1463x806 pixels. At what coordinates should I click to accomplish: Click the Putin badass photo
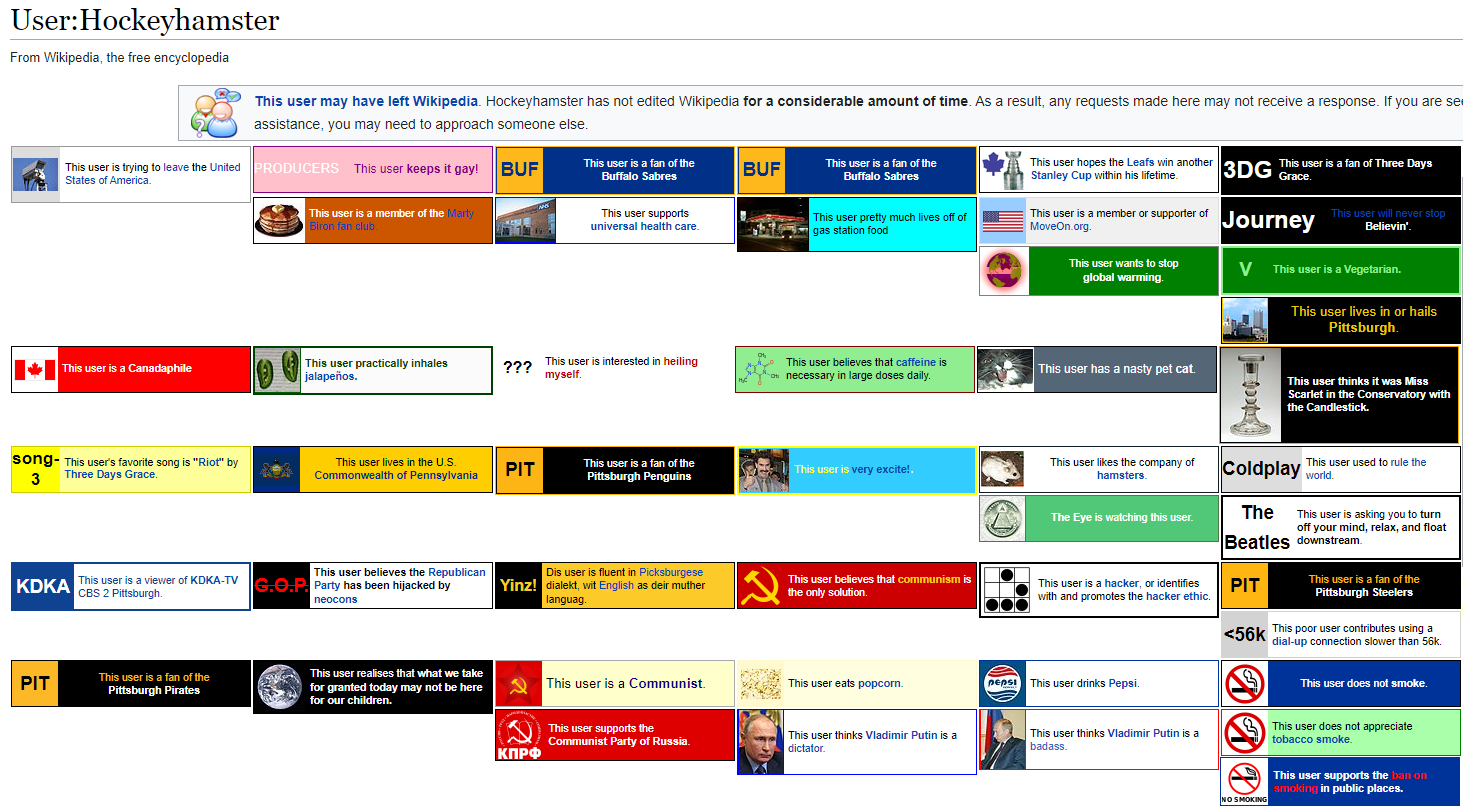[x=1002, y=740]
